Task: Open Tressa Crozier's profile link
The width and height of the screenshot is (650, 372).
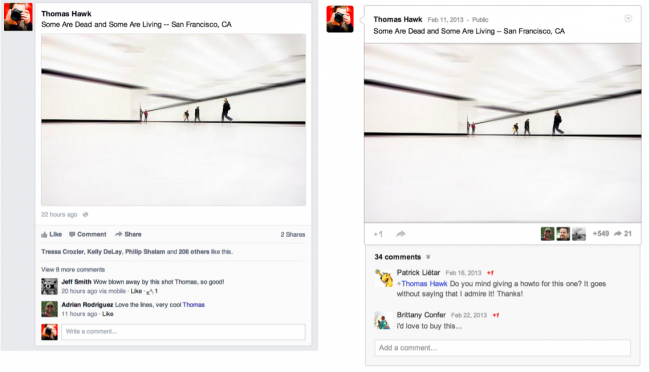Action: click(63, 252)
